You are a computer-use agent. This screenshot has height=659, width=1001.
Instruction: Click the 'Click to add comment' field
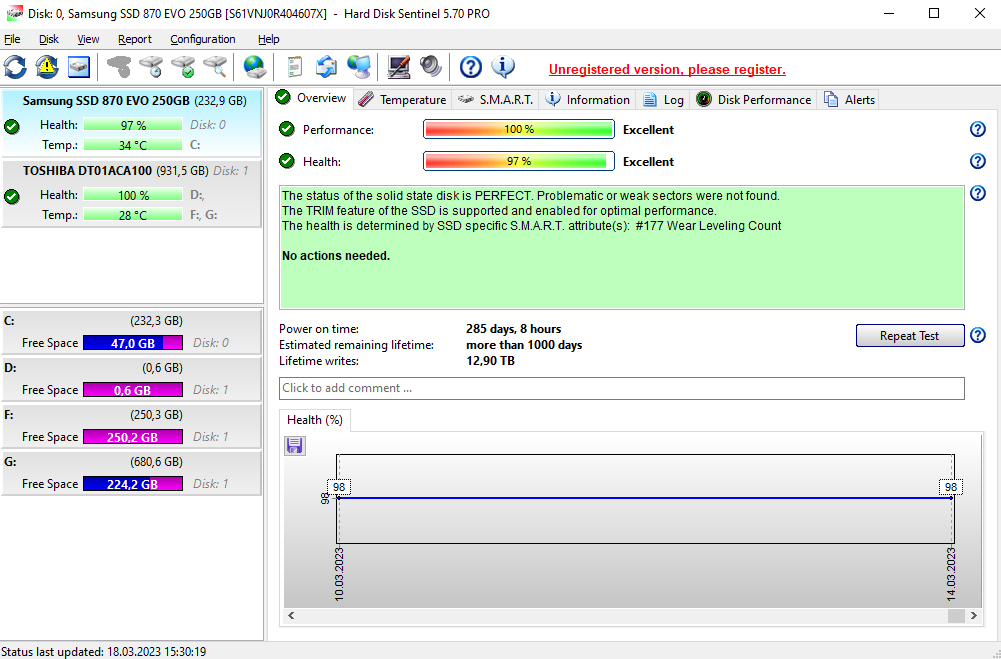(x=621, y=388)
